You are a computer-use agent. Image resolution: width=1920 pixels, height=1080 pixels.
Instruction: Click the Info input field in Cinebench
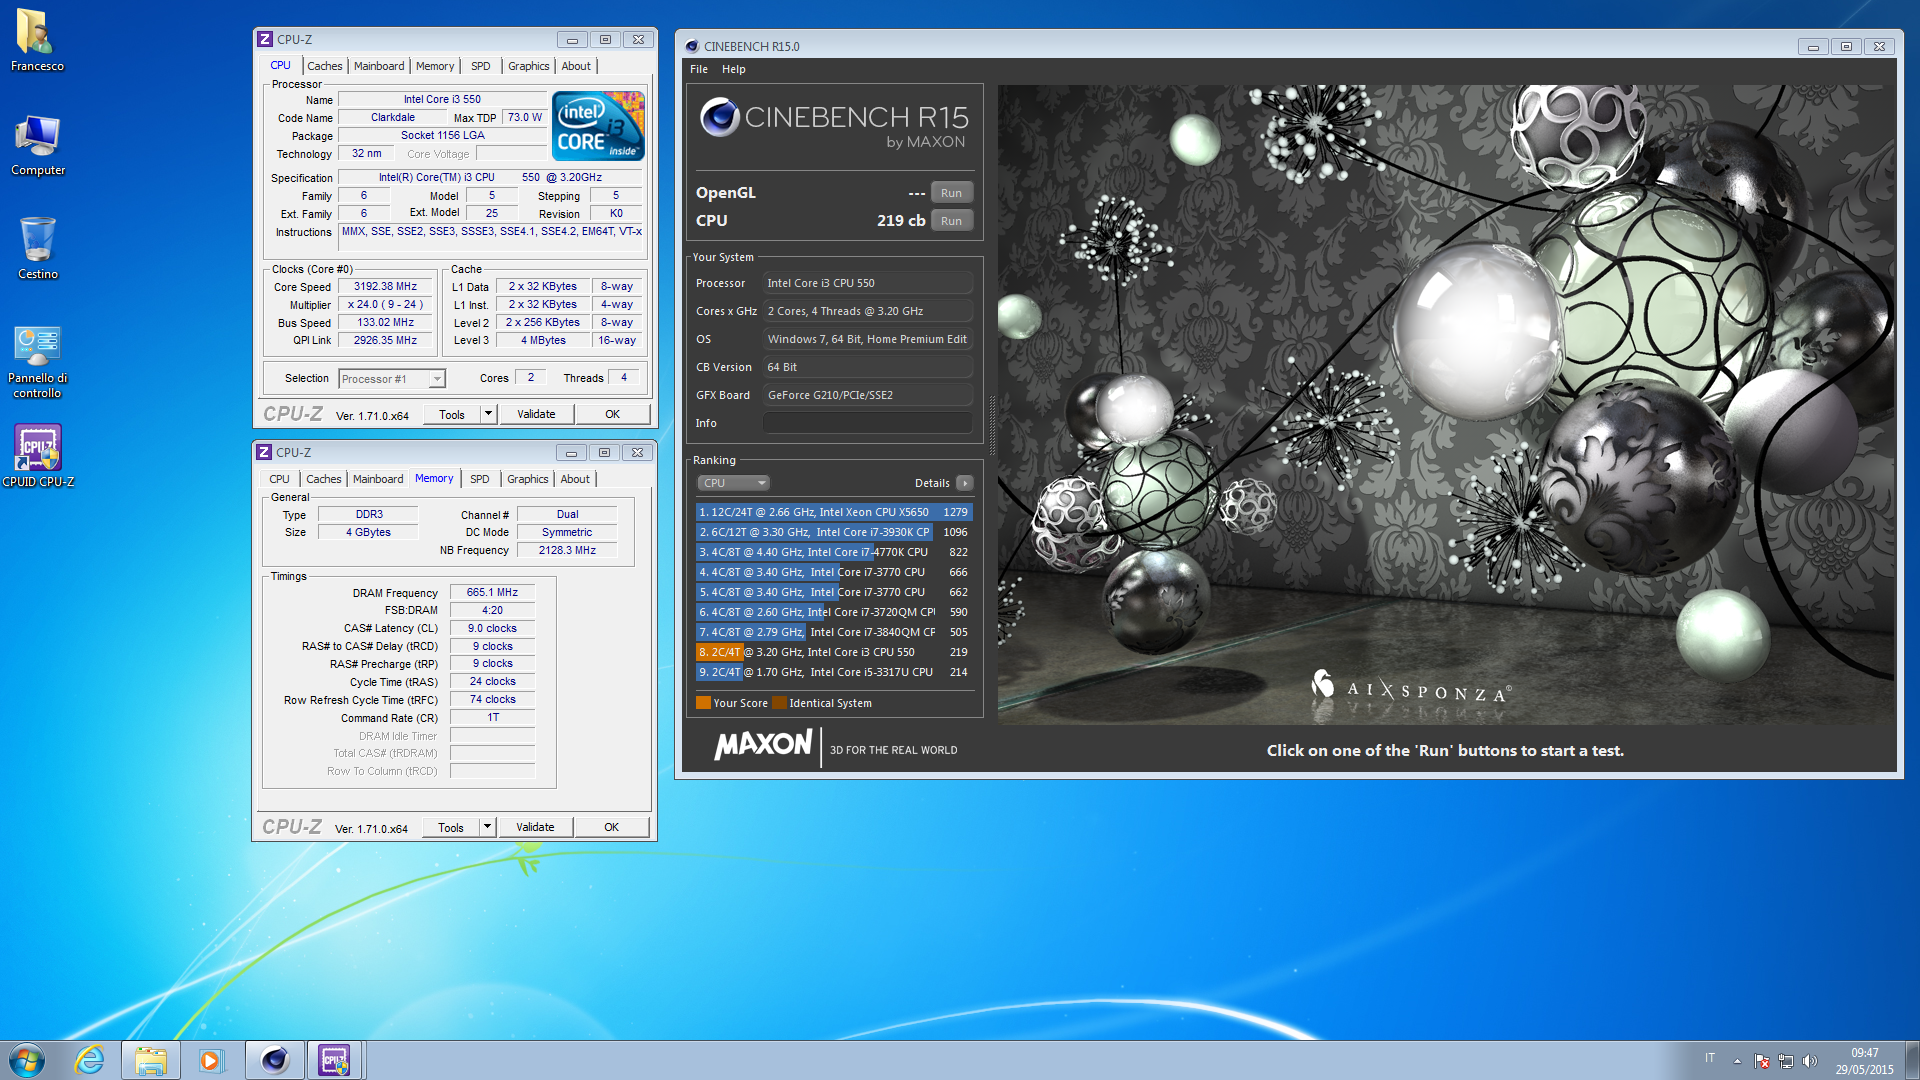point(867,423)
